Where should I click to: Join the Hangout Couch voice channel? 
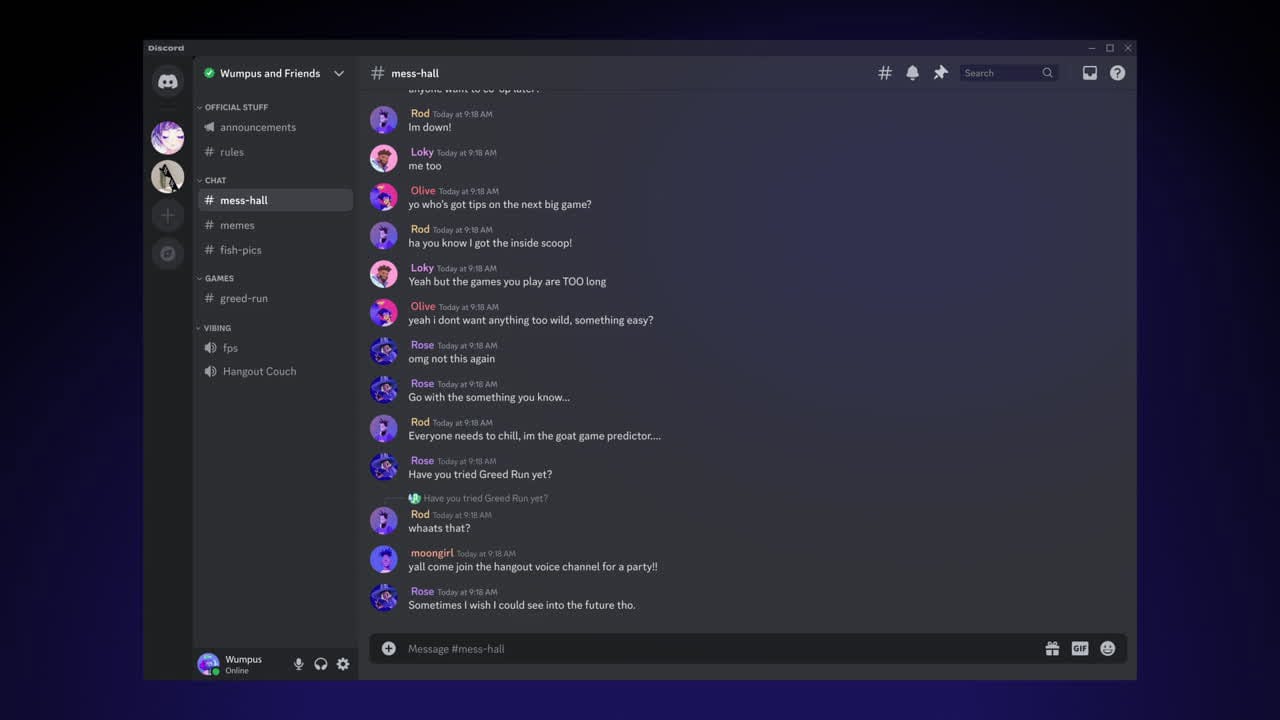(276, 371)
